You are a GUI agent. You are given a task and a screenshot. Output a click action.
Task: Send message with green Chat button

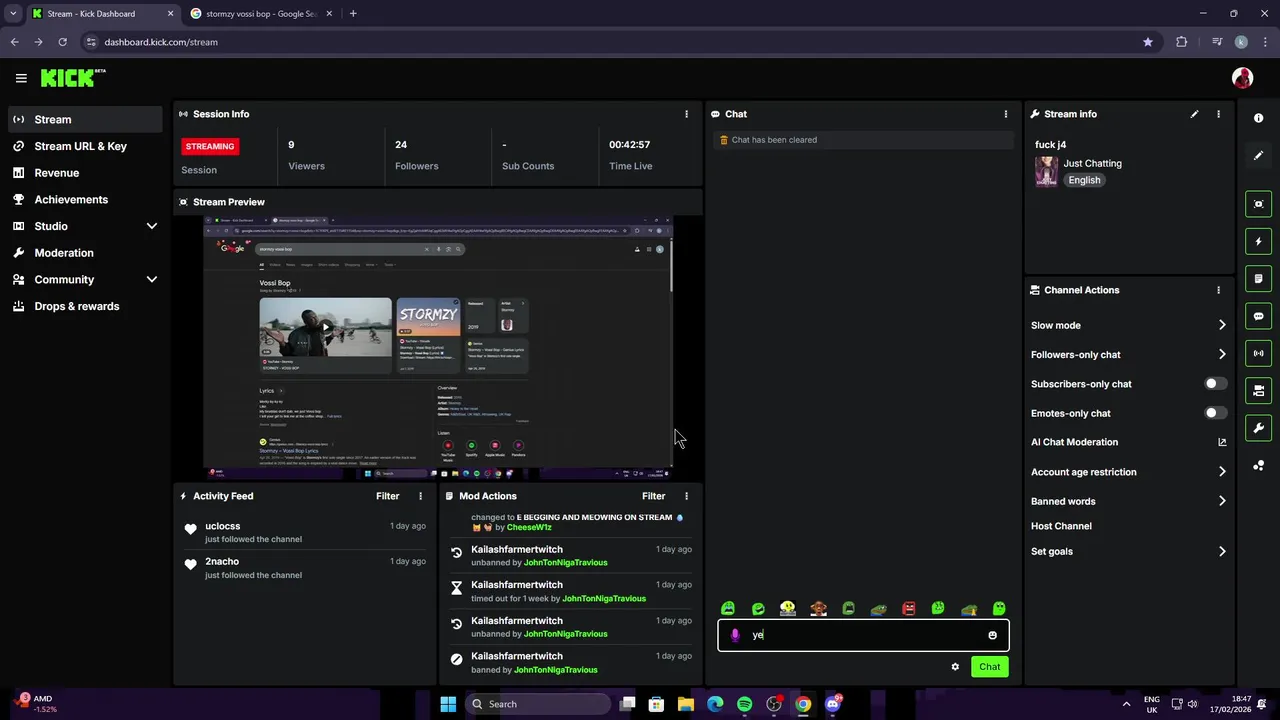click(989, 667)
